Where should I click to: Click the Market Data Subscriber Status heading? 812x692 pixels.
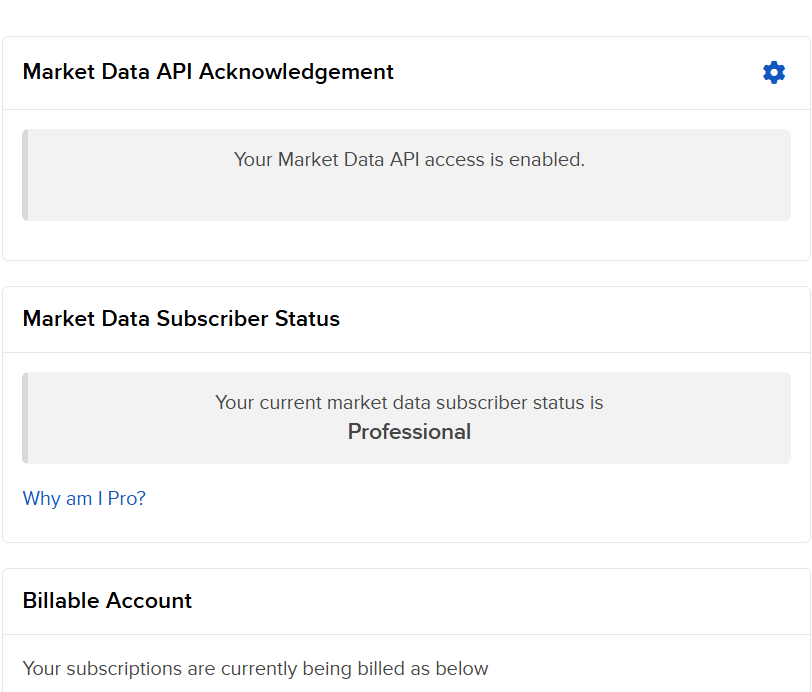[181, 318]
